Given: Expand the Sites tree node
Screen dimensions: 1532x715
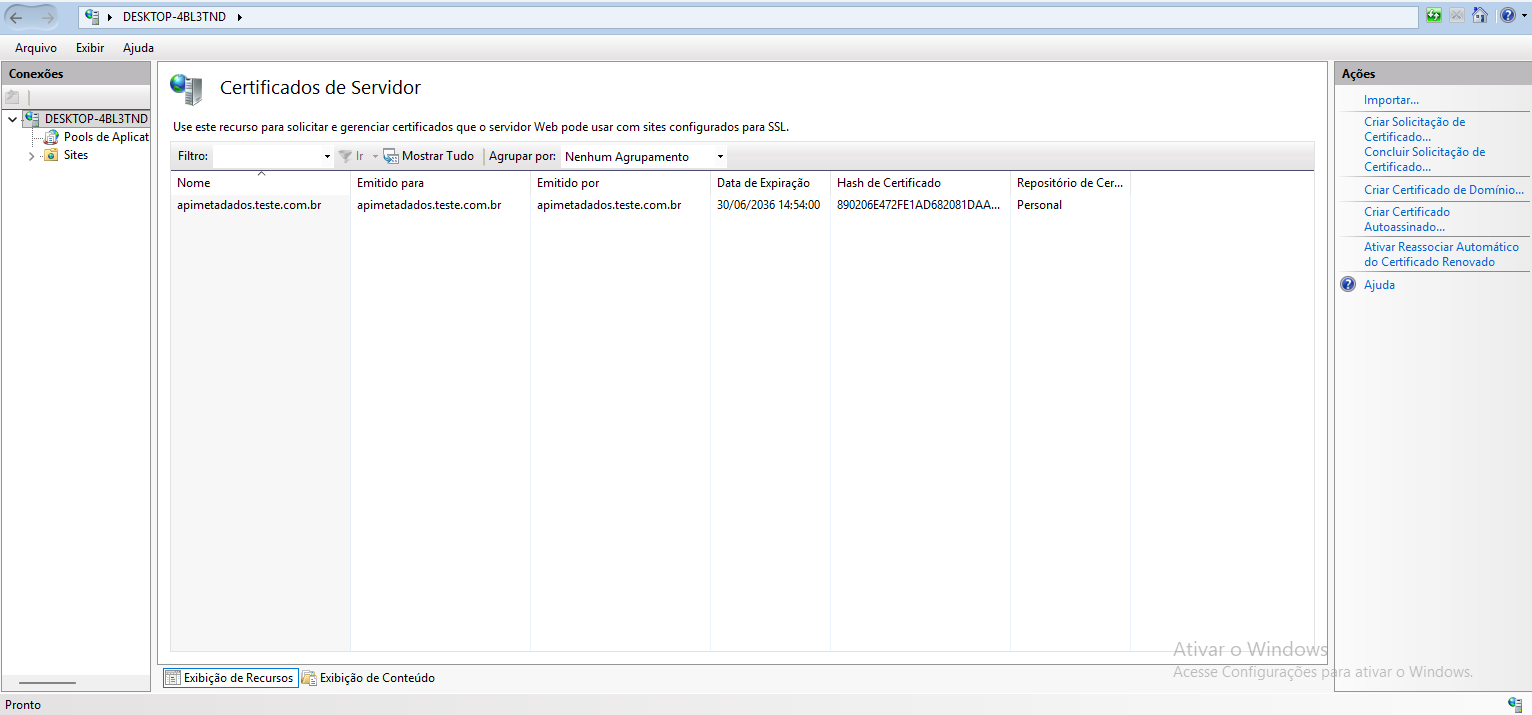Looking at the screenshot, I should (31, 156).
